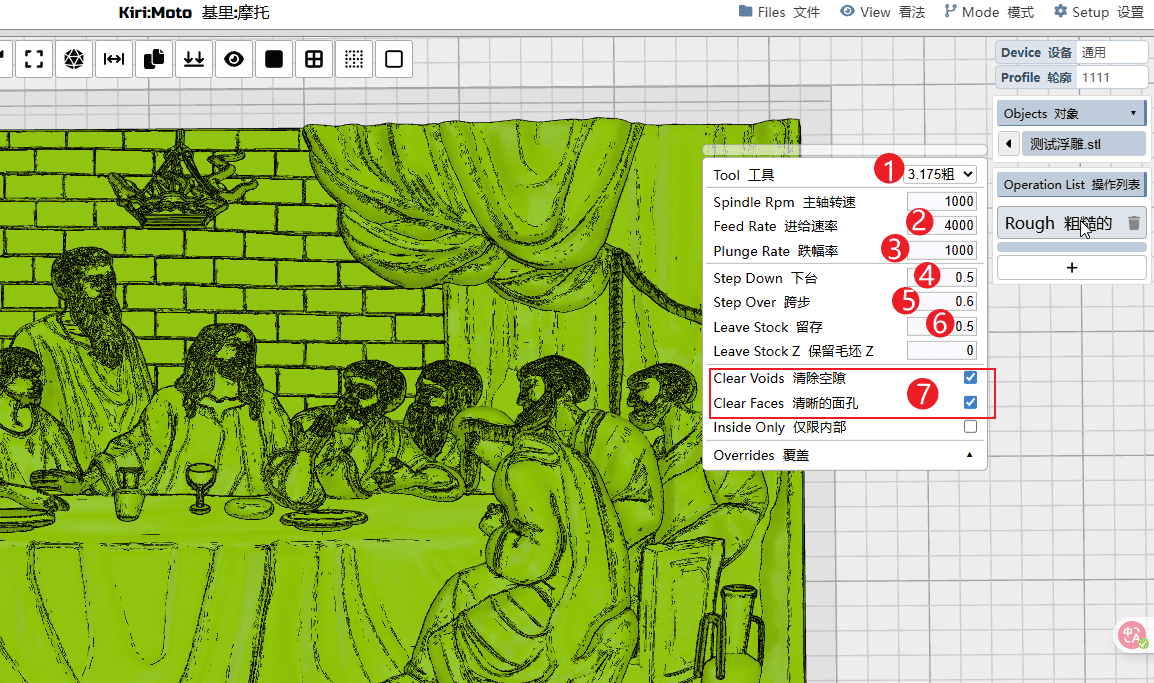Click the horizontal width arrows icon
The width and height of the screenshot is (1154, 683).
point(114,60)
